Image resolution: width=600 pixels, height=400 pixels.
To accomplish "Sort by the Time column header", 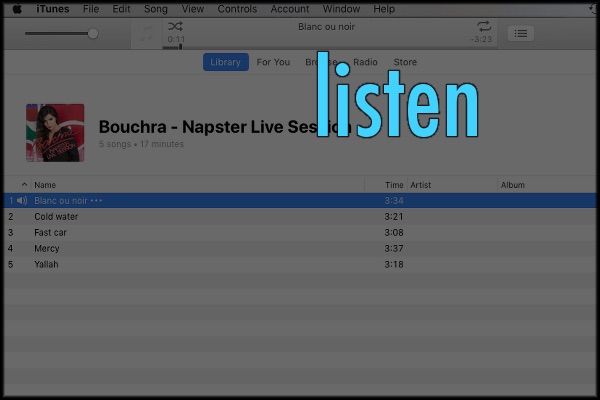I will coord(394,185).
